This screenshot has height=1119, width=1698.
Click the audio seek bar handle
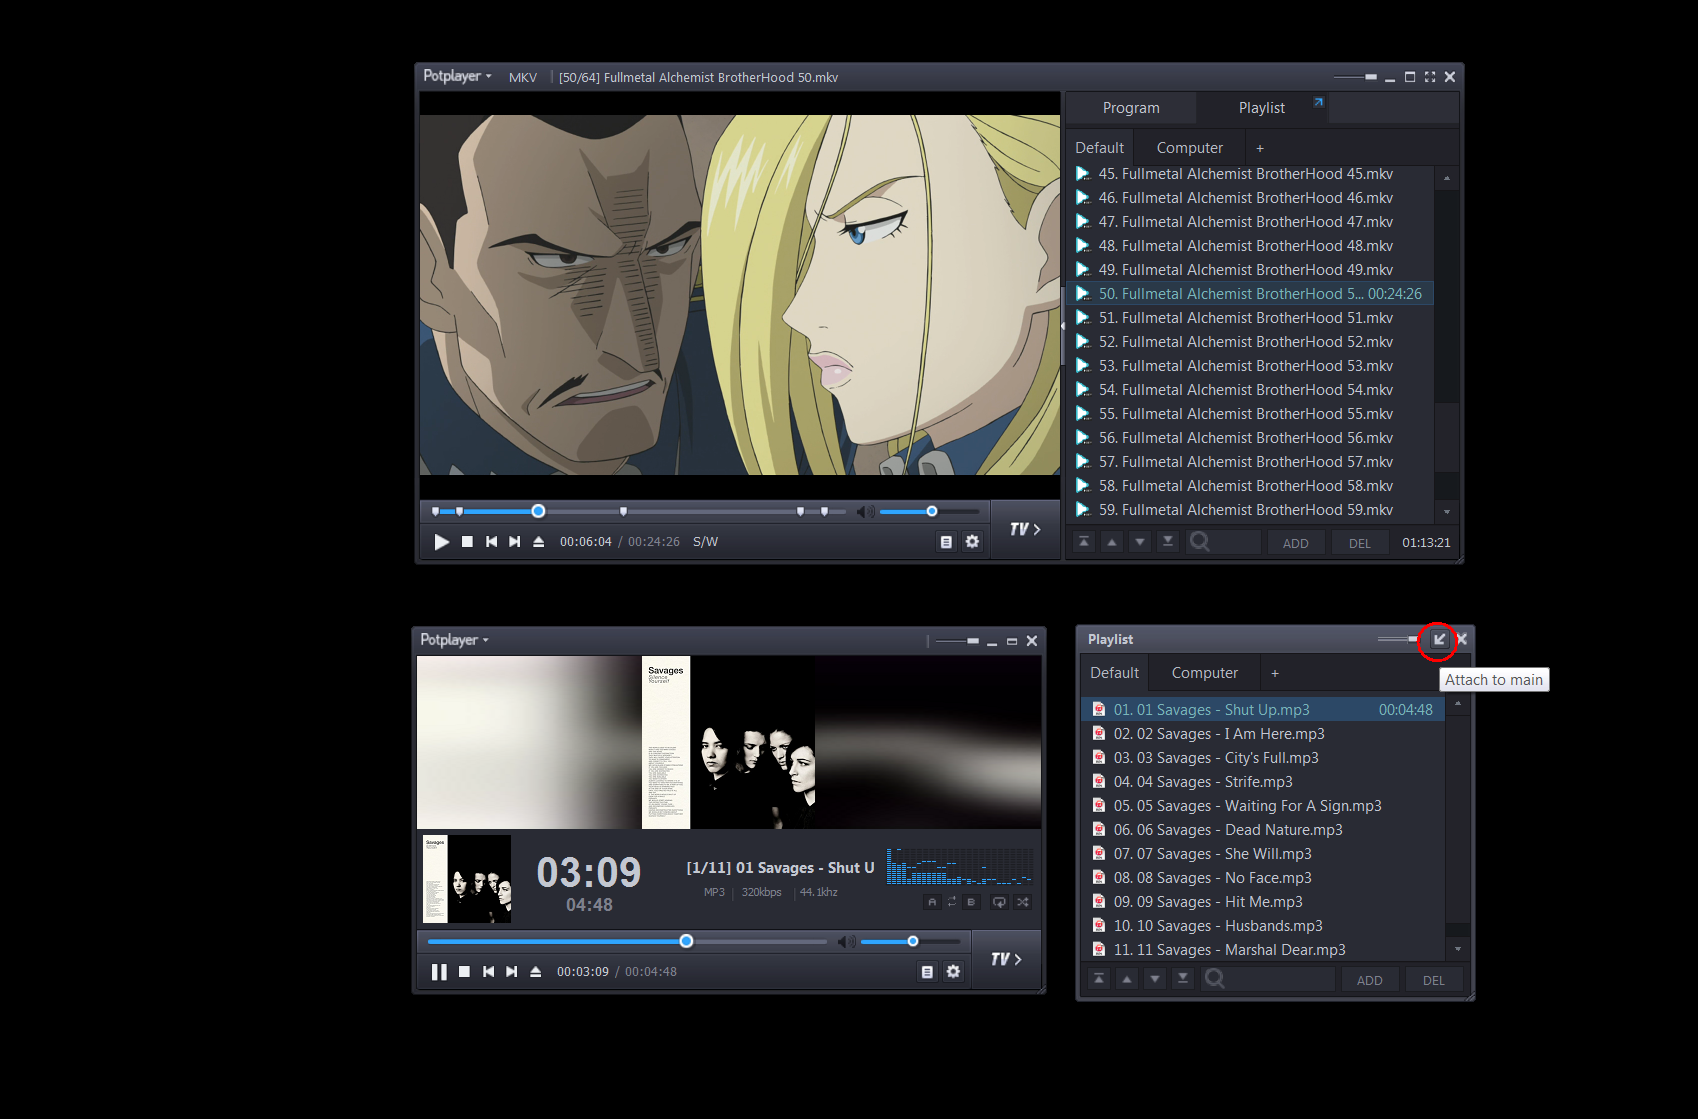pyautogui.click(x=686, y=941)
